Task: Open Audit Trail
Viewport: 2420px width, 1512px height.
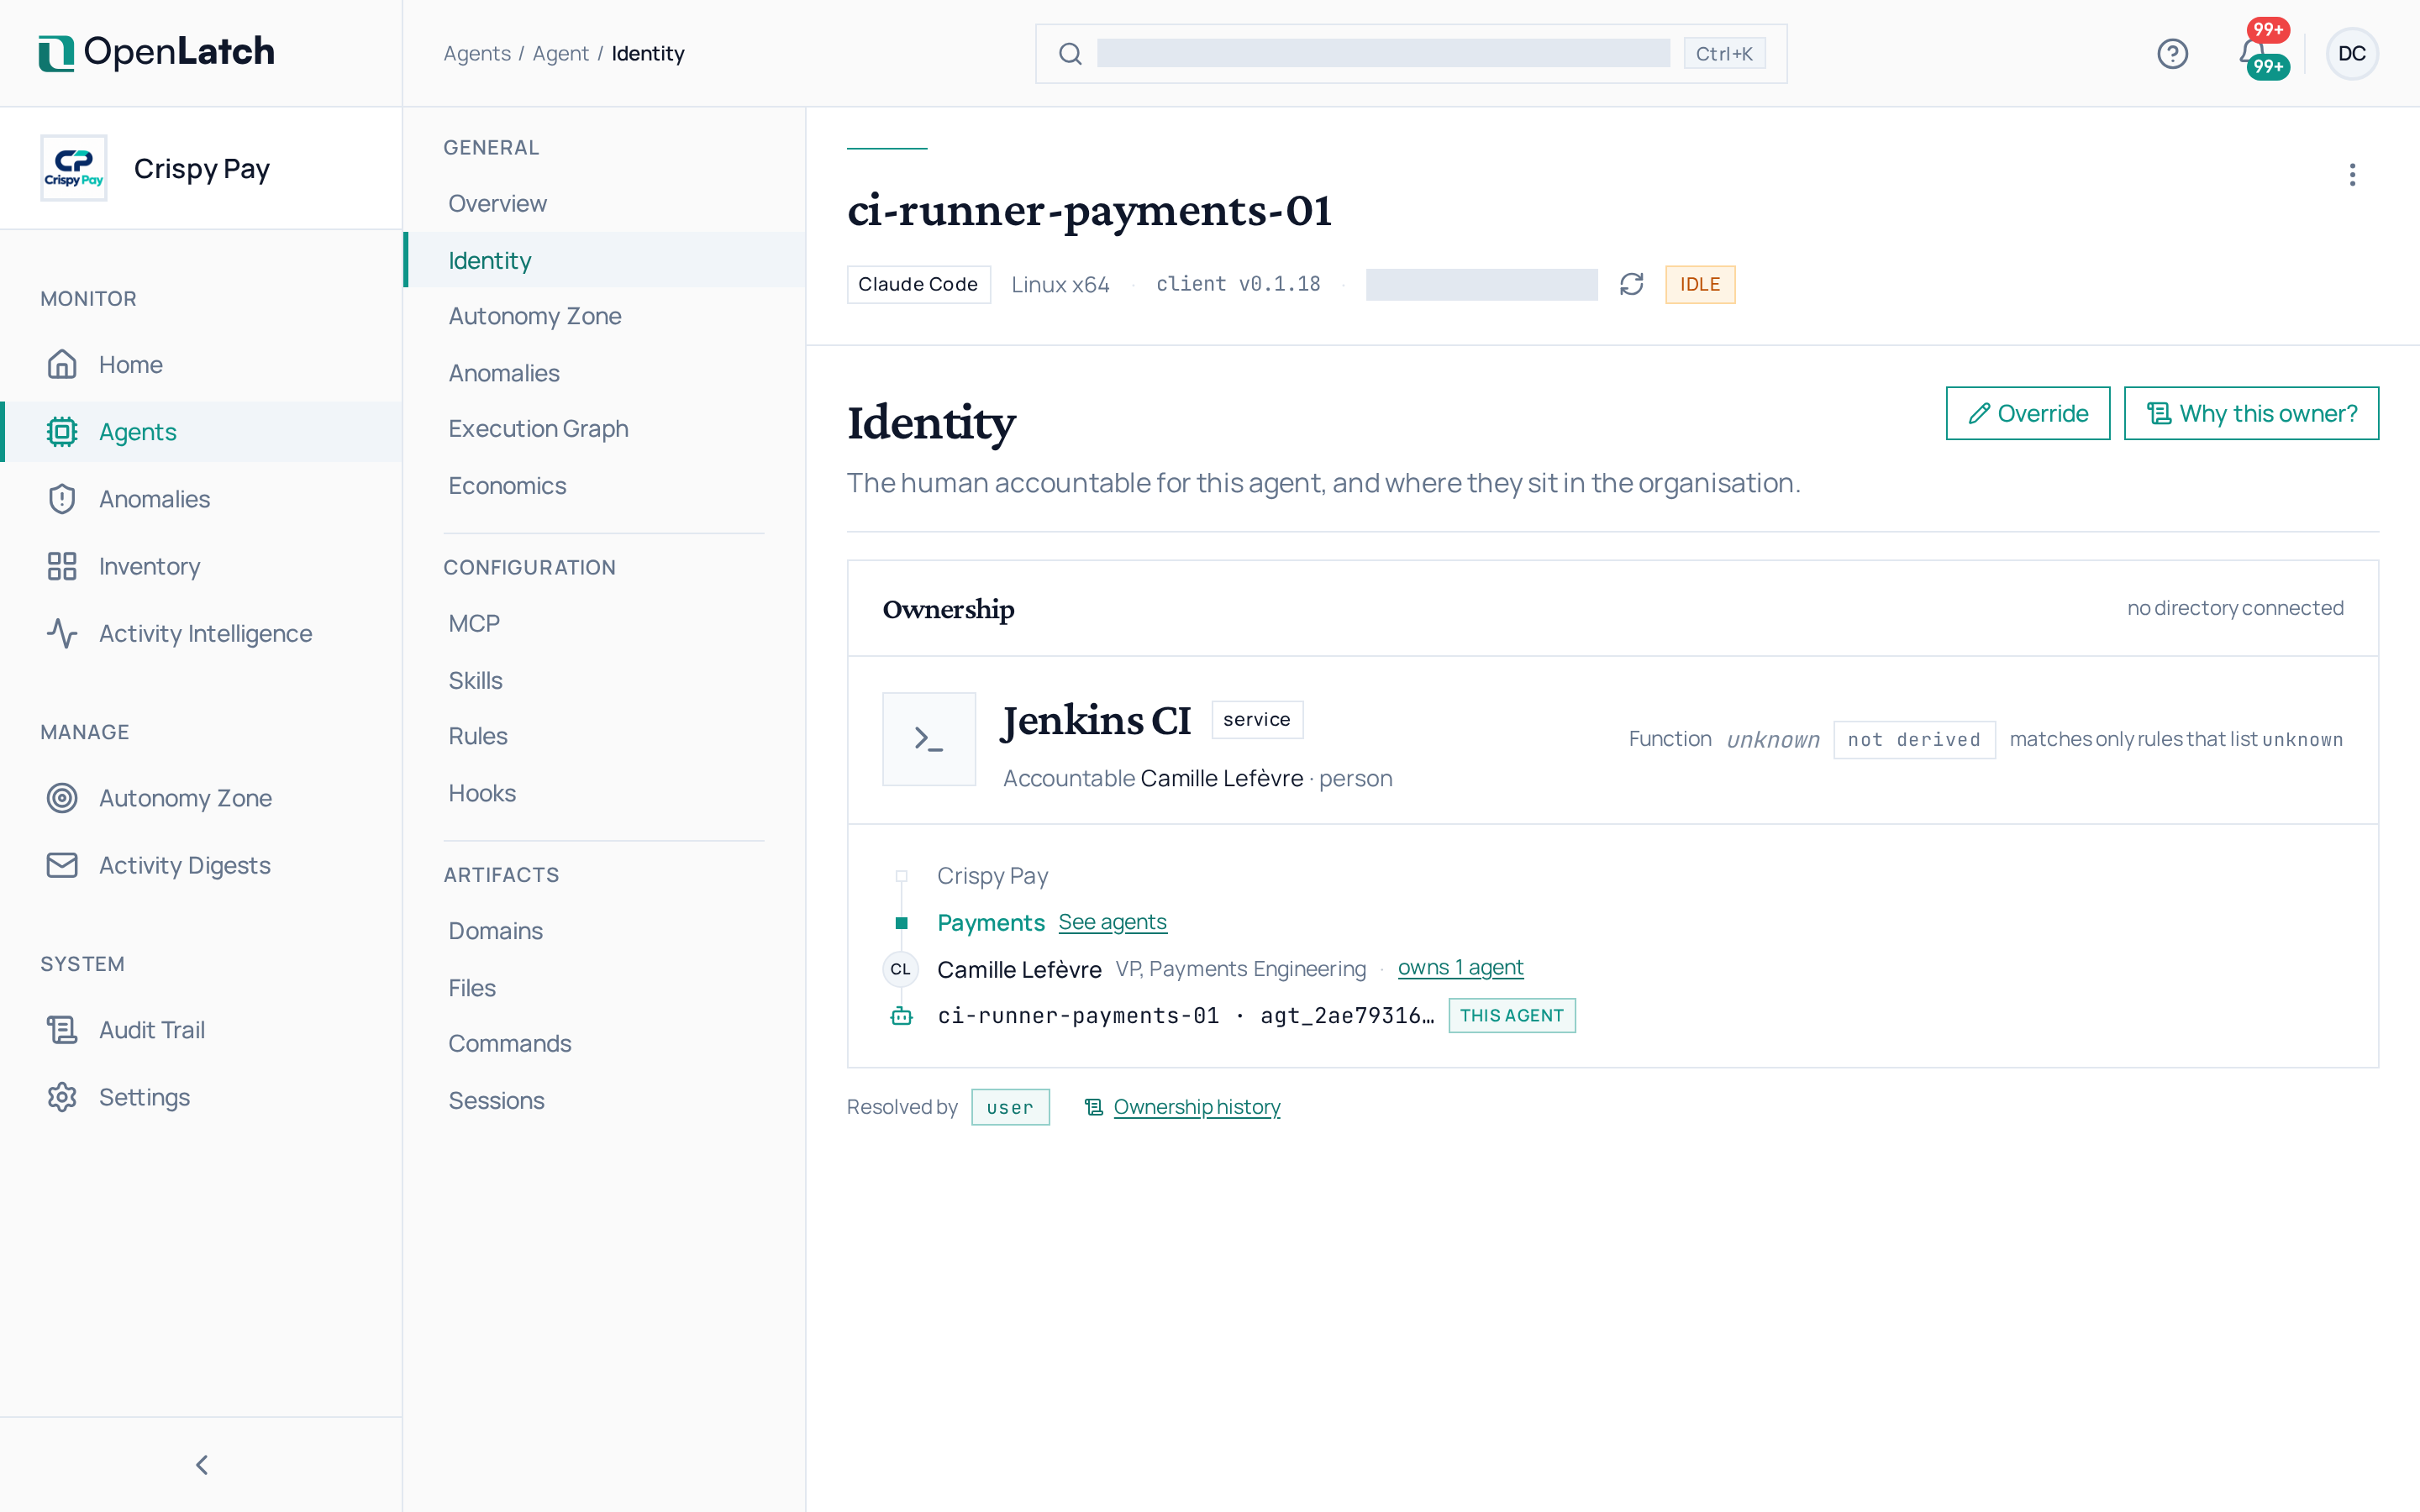Action: point(201,1030)
